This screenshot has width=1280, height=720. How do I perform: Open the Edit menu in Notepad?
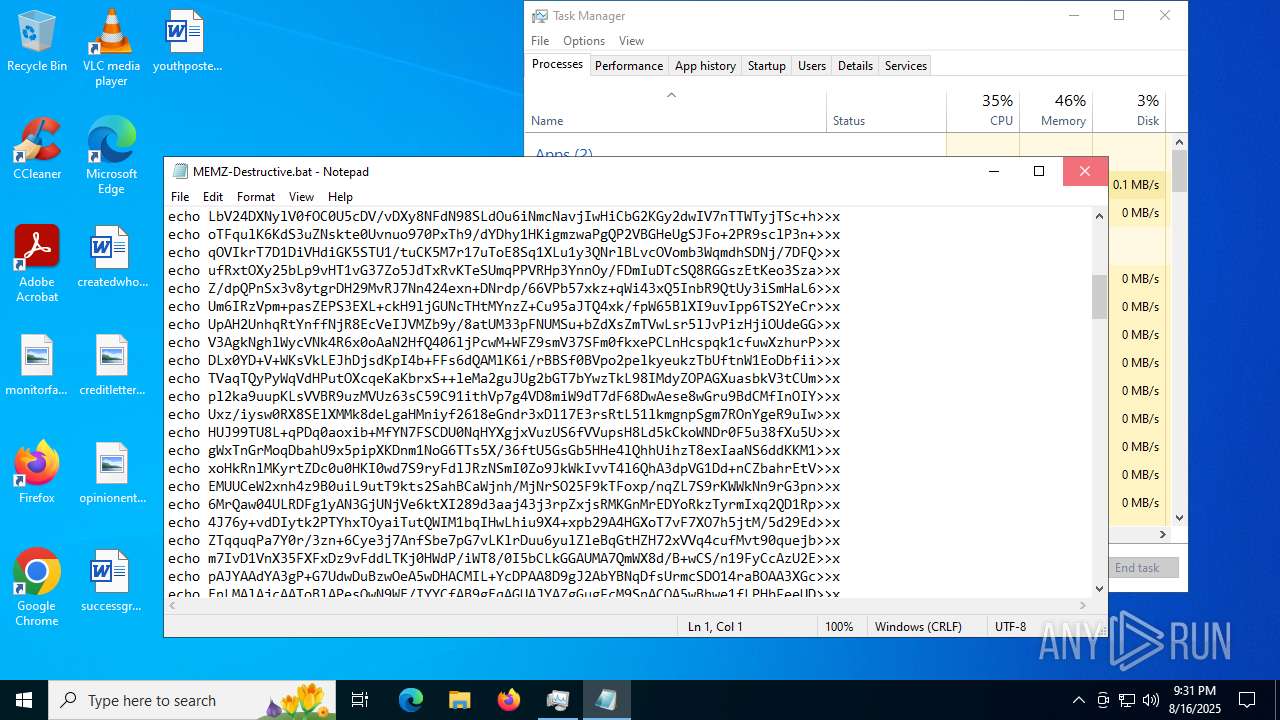pyautogui.click(x=213, y=197)
